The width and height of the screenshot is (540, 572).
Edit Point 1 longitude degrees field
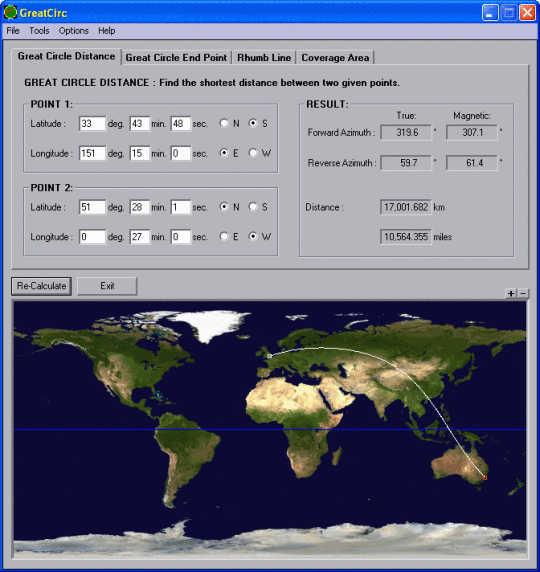(x=92, y=153)
